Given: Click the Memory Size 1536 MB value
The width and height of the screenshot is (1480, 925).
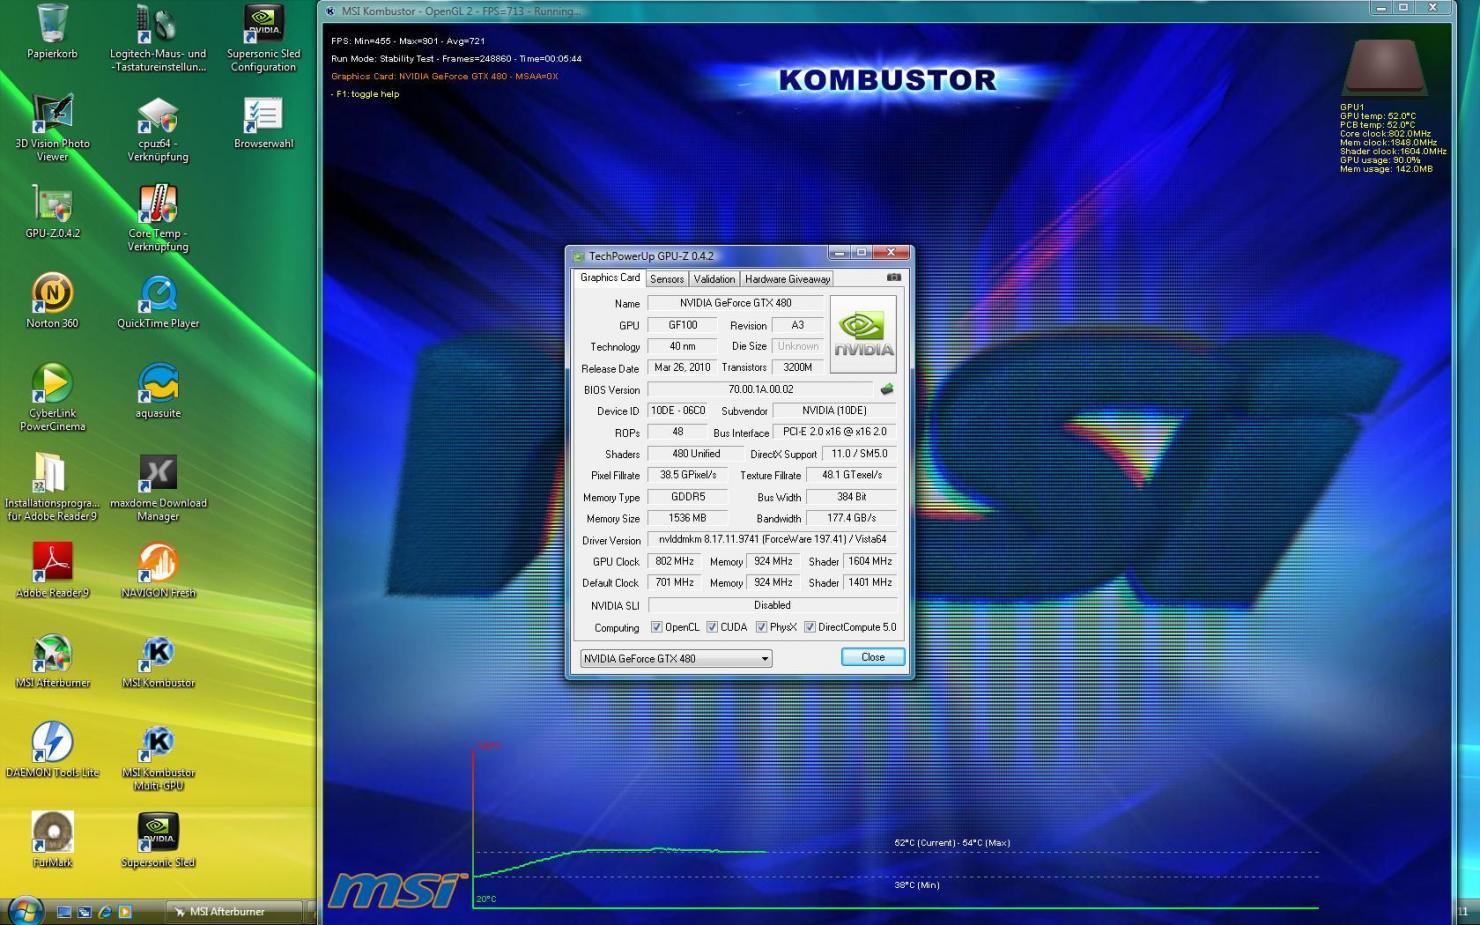Looking at the screenshot, I should pyautogui.click(x=687, y=518).
